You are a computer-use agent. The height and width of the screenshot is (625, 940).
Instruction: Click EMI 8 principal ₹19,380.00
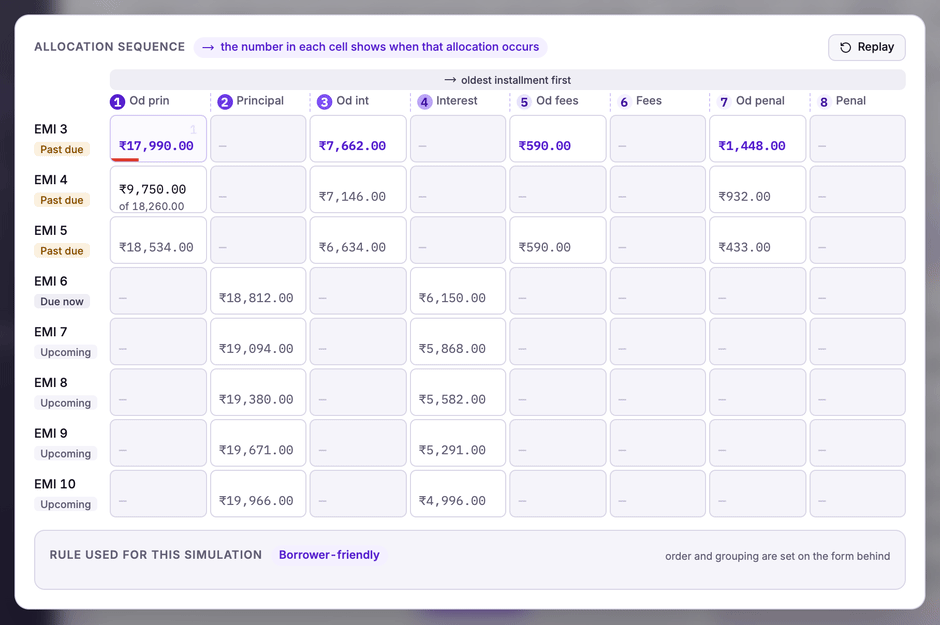tap(258, 392)
